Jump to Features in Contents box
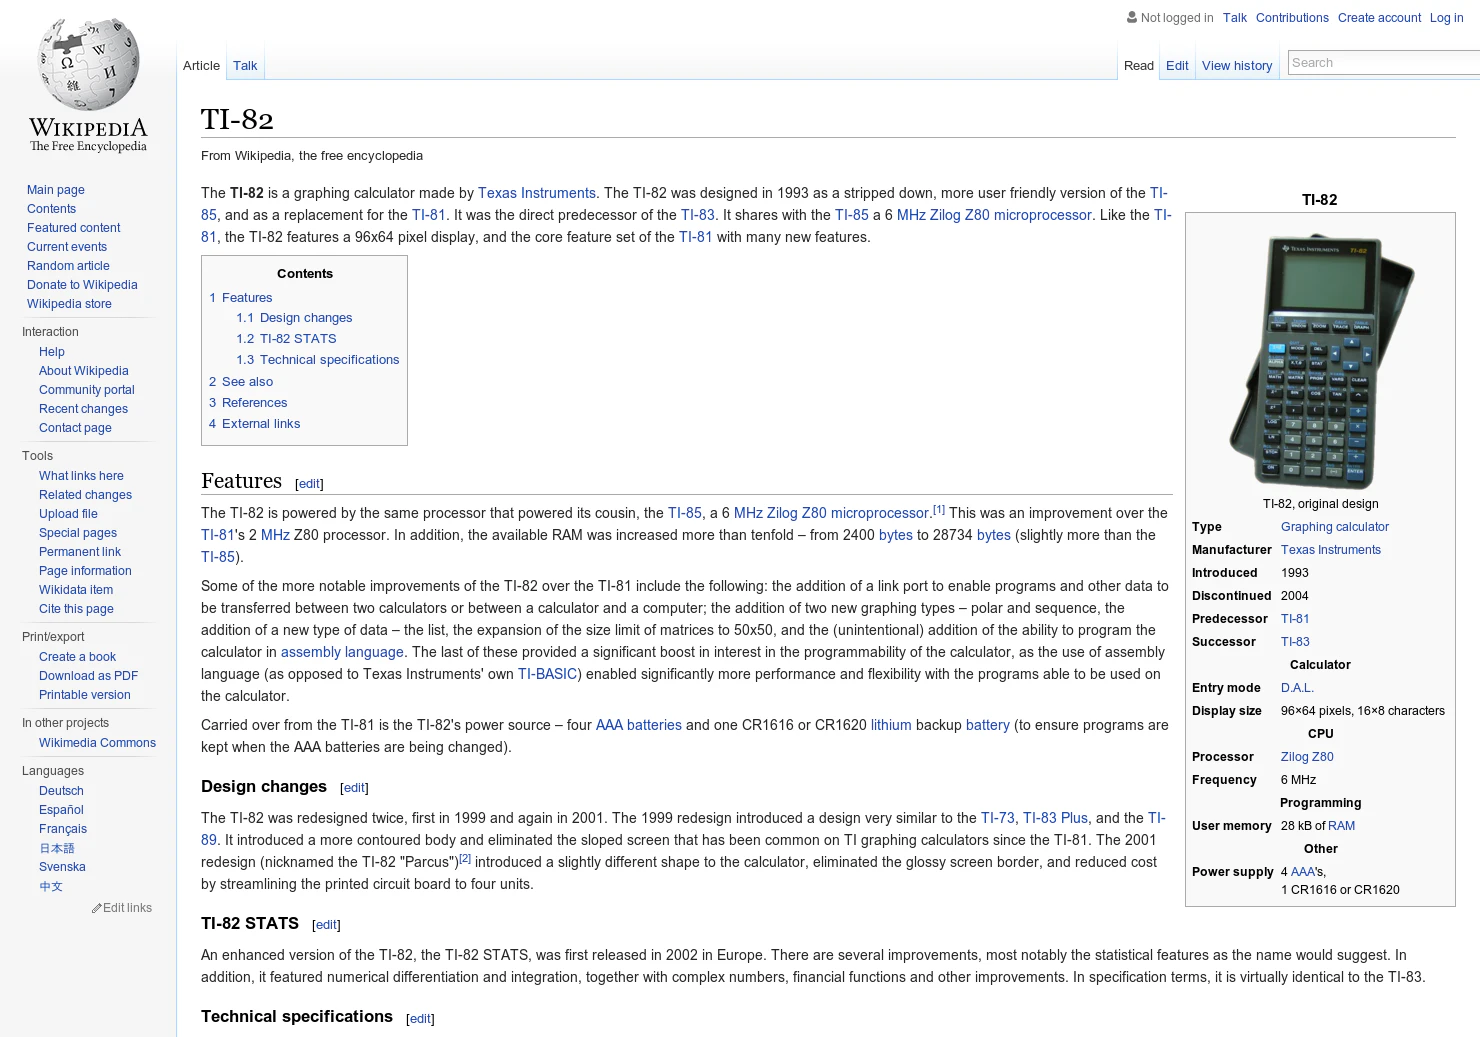1480x1037 pixels. click(x=241, y=298)
